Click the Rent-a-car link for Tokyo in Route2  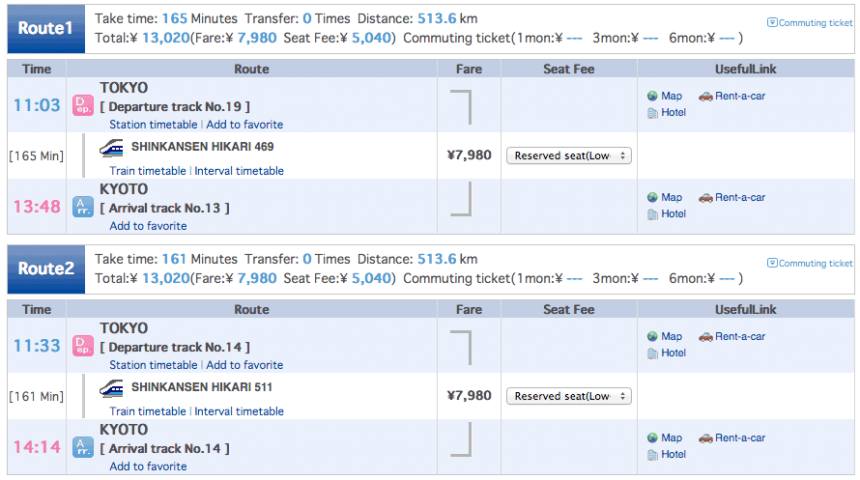(739, 337)
